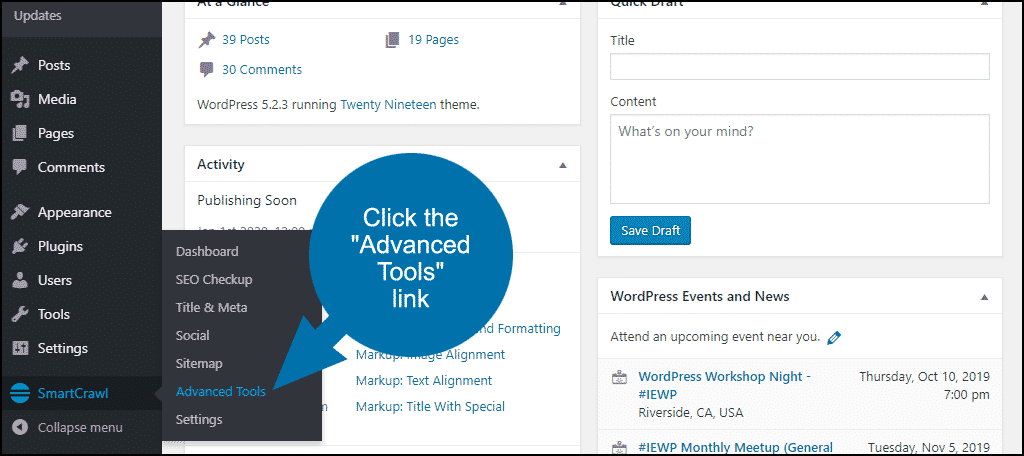Select Social in the SmartCrawl submenu
1024x456 pixels.
(x=193, y=336)
